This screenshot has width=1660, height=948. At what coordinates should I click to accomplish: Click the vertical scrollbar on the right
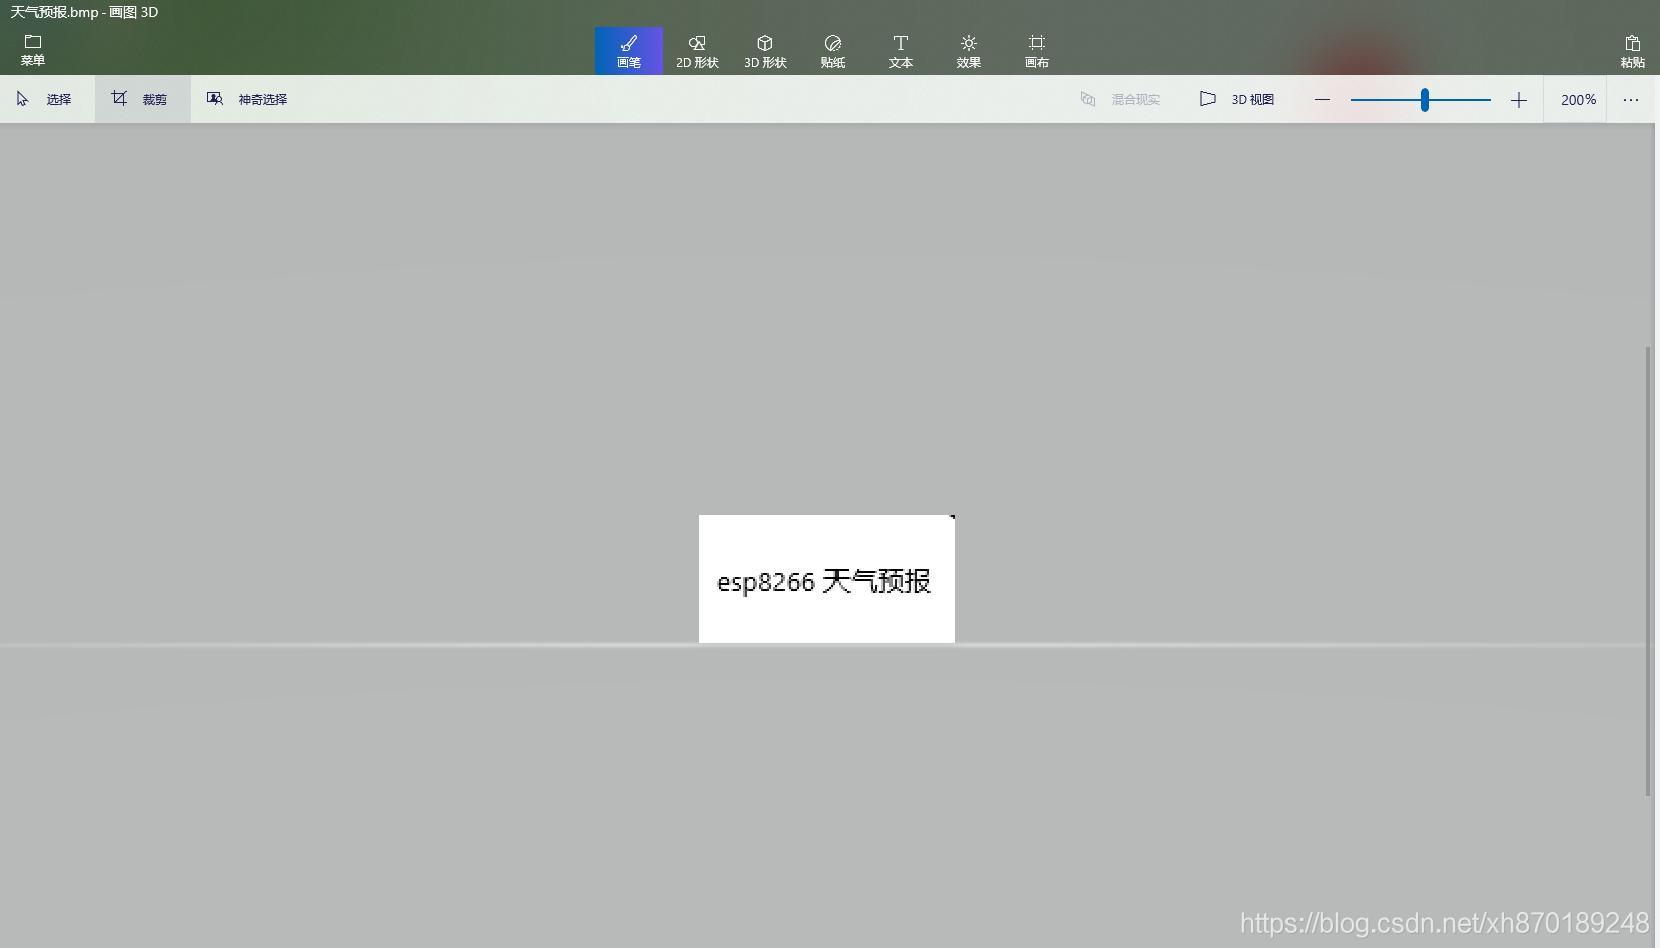[1649, 571]
